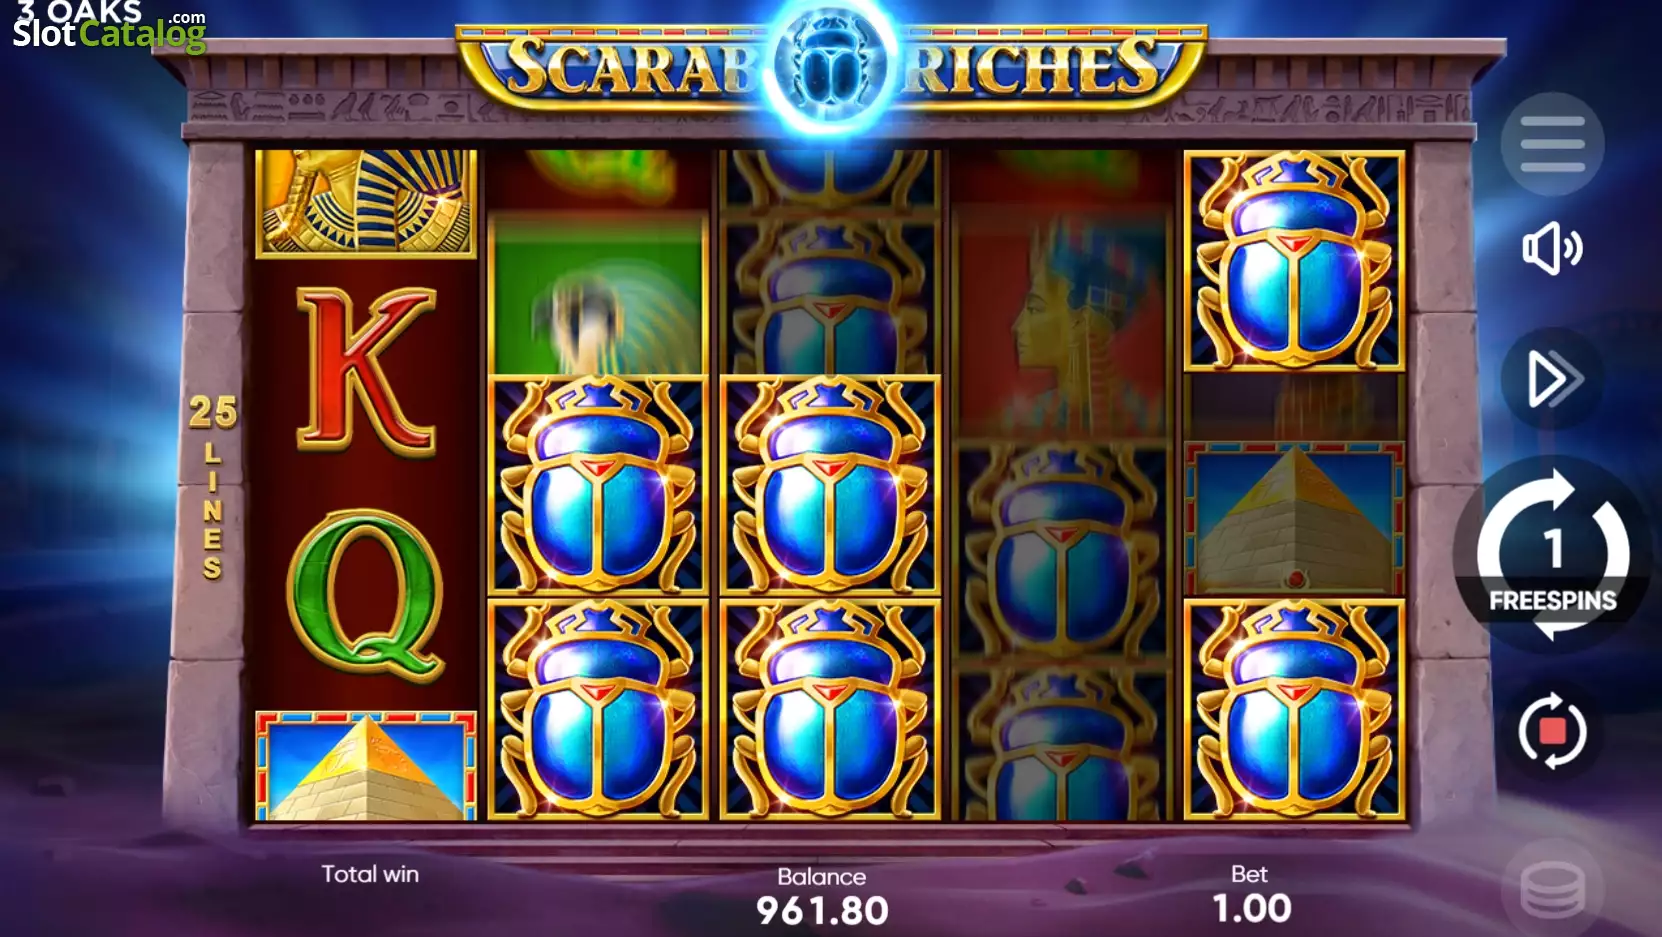Click top scarab on fifth reel
The image size is (1662, 937).
pyautogui.click(x=1294, y=261)
